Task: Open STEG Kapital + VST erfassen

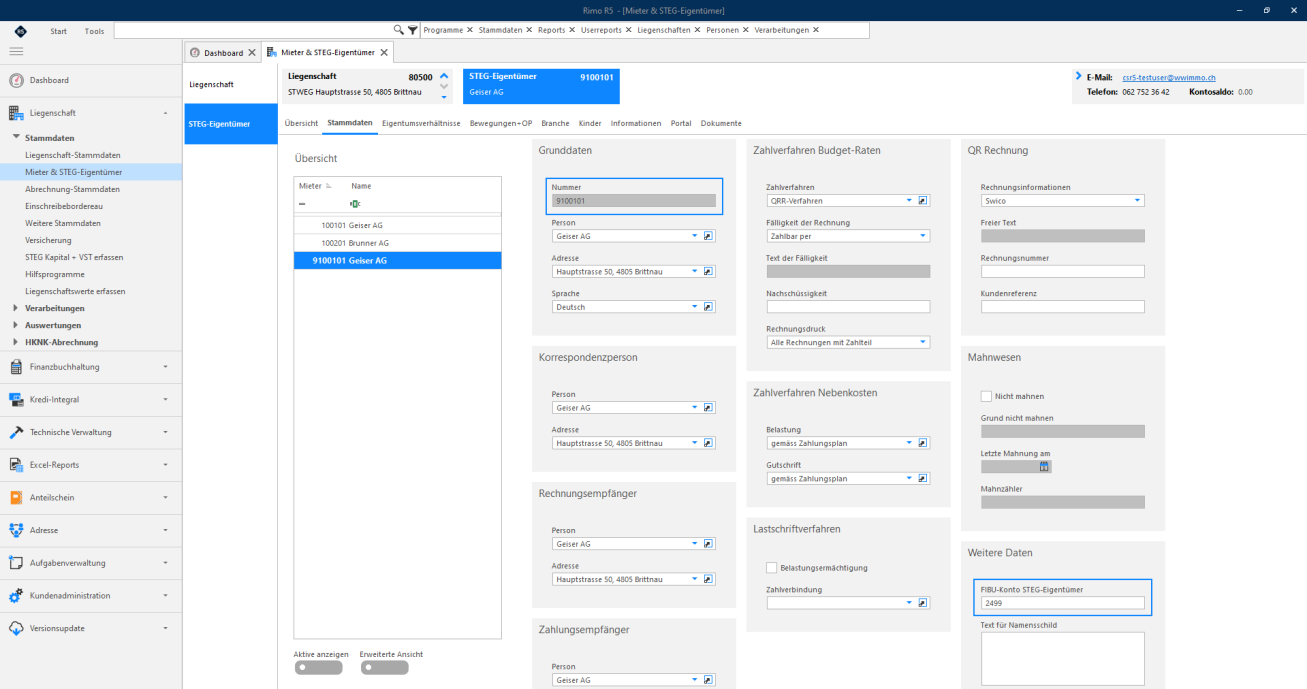Action: pos(74,257)
